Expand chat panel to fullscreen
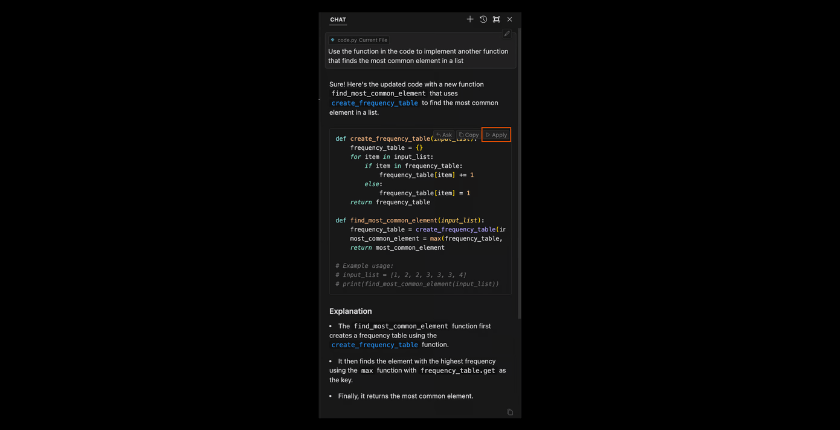 (x=496, y=19)
